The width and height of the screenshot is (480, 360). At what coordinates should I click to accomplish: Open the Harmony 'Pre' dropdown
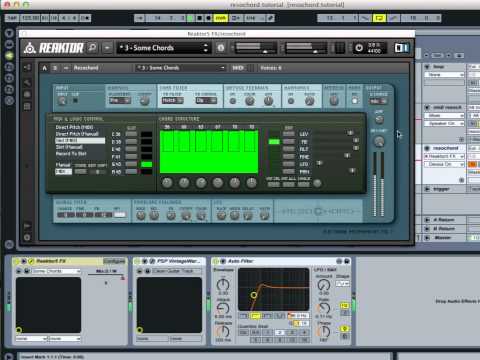[120, 100]
